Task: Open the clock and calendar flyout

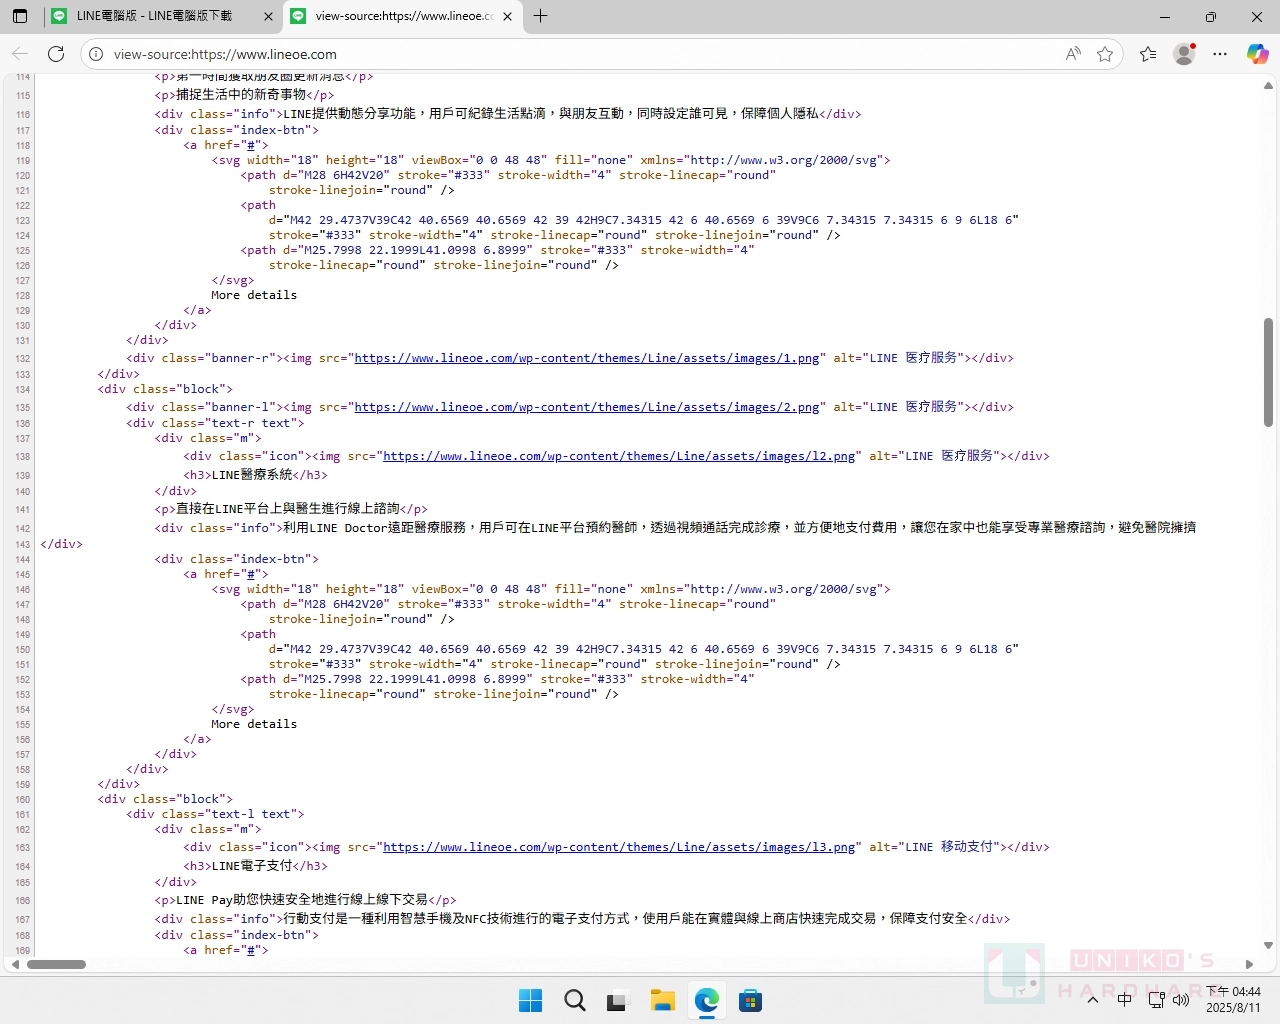Action: (1233, 1000)
